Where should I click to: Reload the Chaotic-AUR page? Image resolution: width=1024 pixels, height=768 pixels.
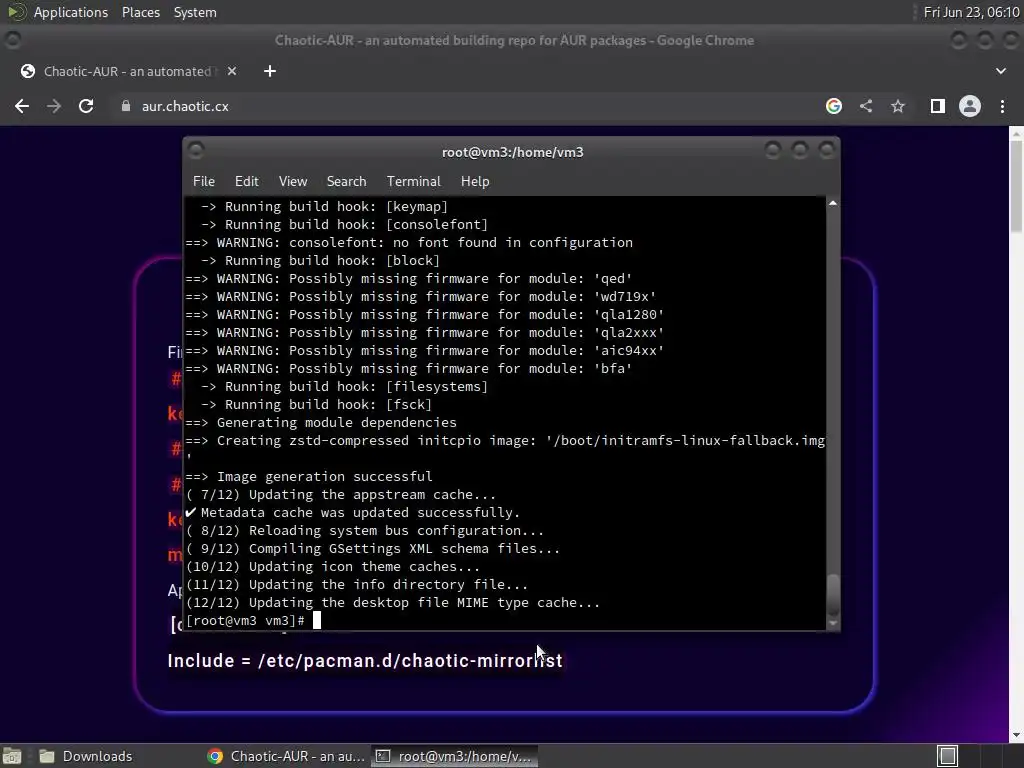click(x=86, y=106)
